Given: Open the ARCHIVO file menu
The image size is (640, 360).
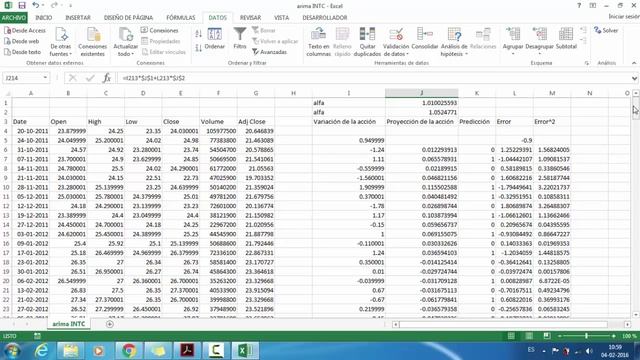Looking at the screenshot, I should (x=13, y=18).
